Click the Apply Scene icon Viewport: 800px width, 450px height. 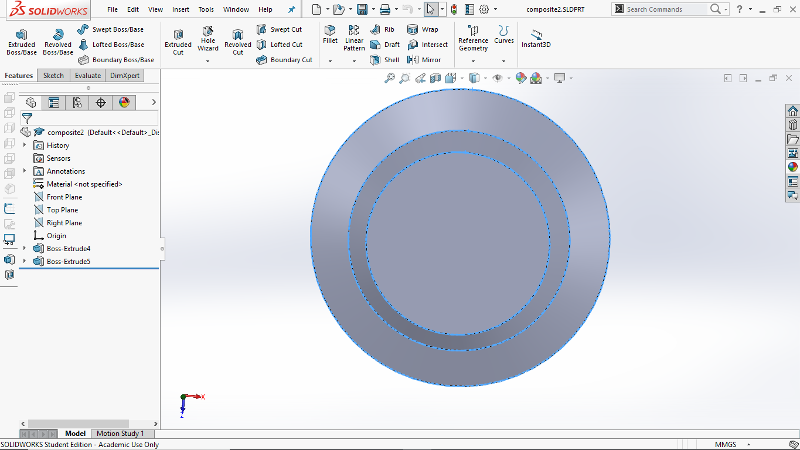point(536,78)
